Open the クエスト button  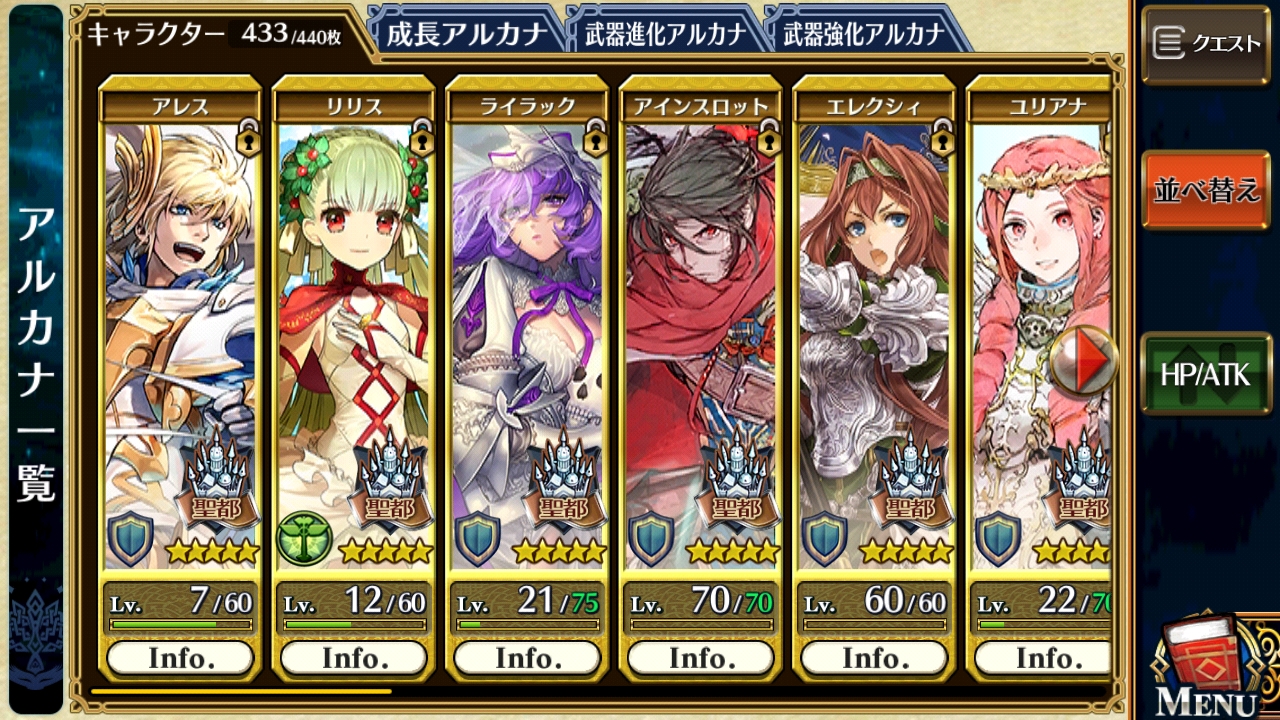coord(1205,44)
